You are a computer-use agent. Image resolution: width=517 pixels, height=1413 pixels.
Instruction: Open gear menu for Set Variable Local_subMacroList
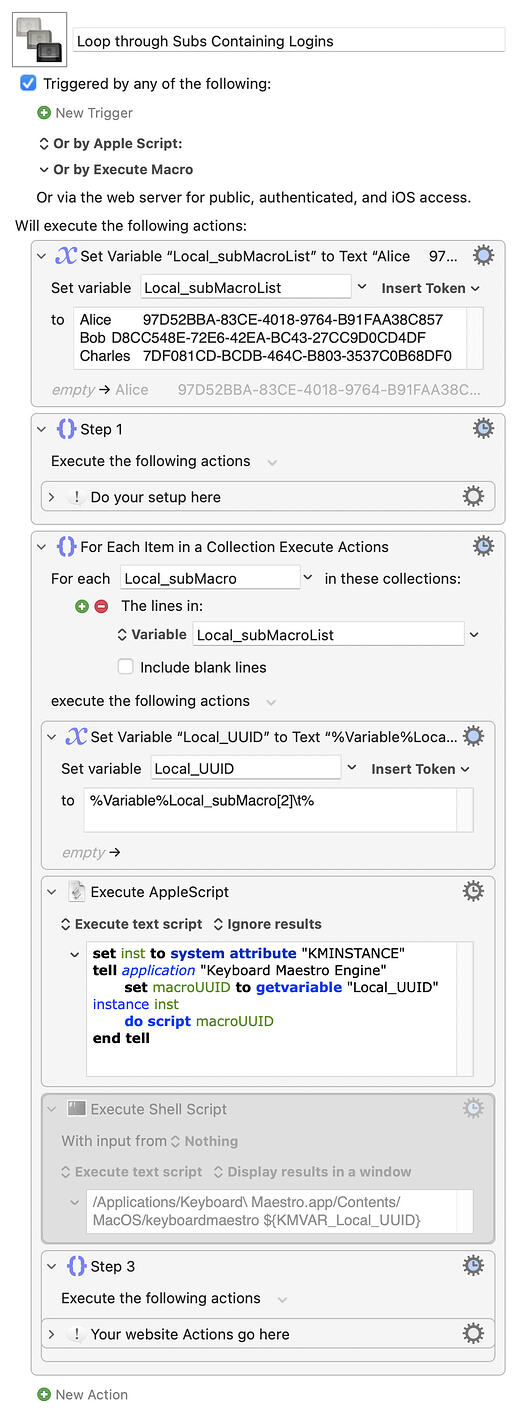(483, 255)
